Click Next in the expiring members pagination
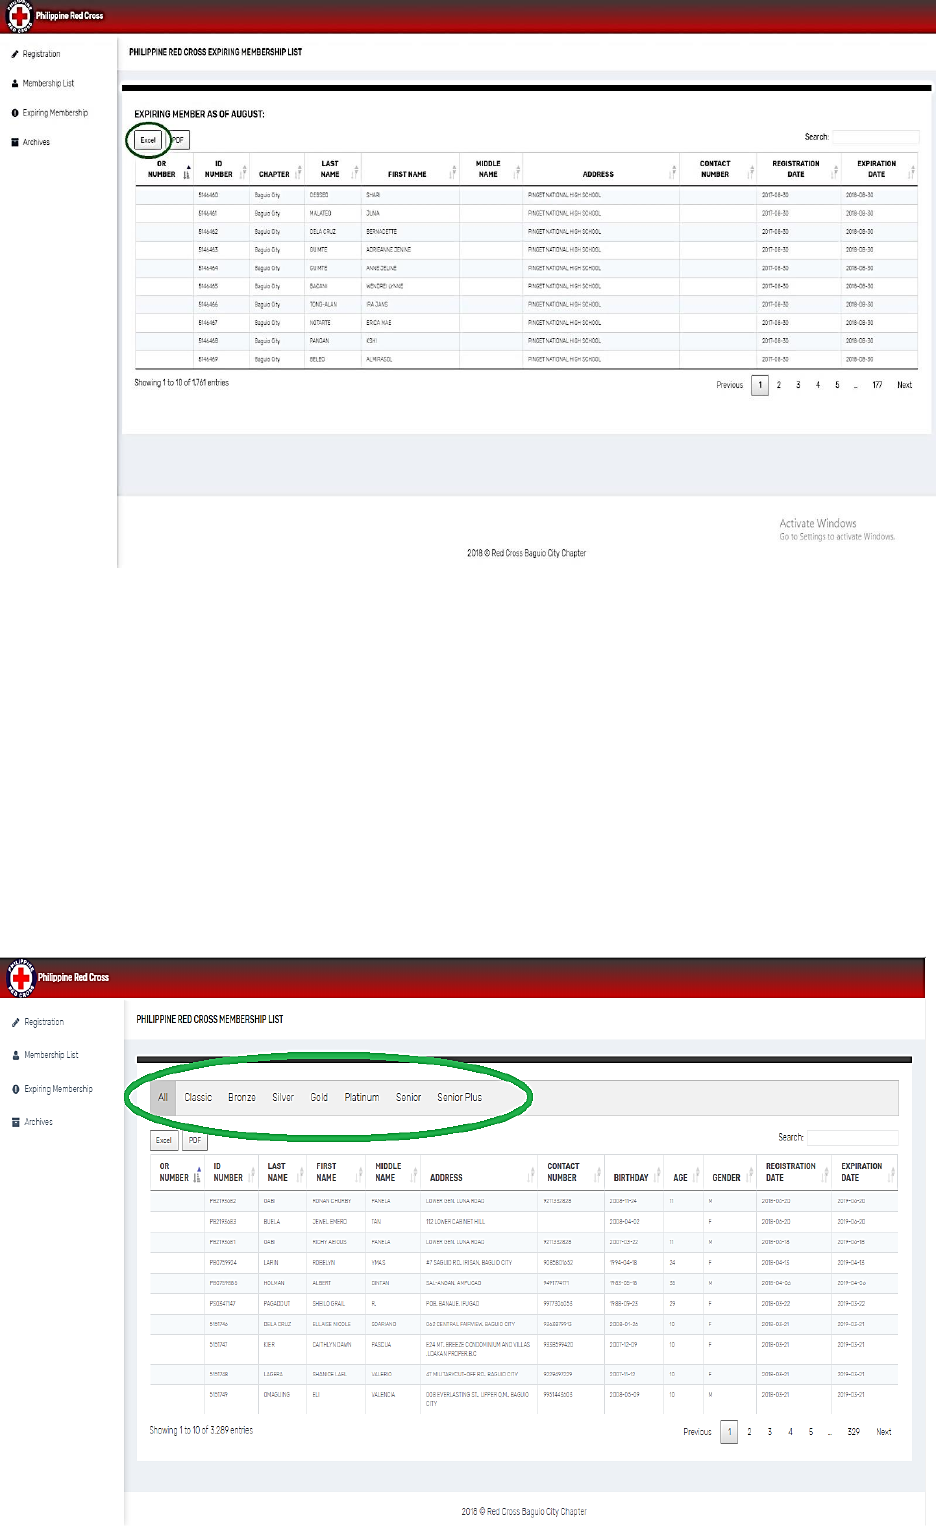This screenshot has height=1526, width=936. pyautogui.click(x=904, y=385)
